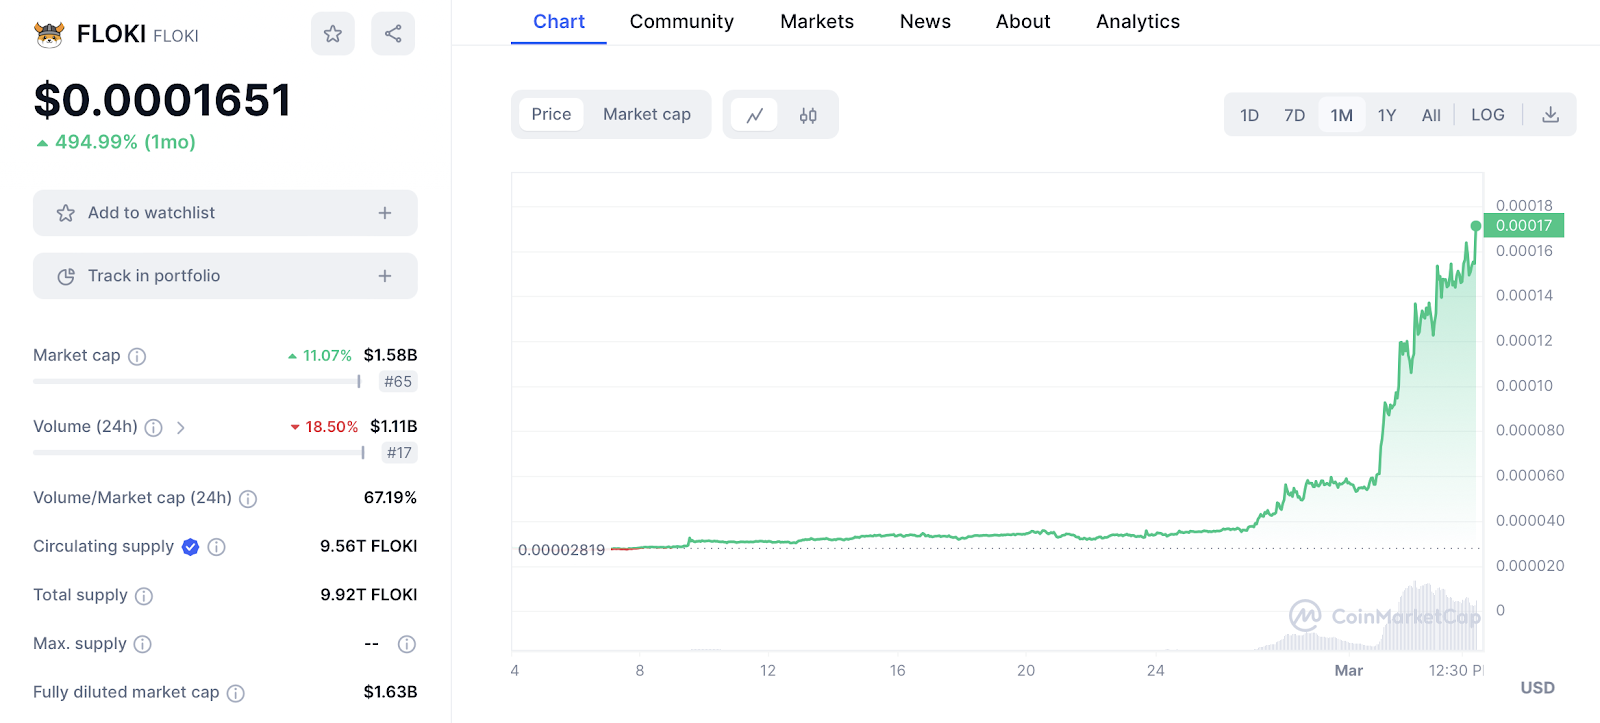Click the #17 volume rank badge
The height and width of the screenshot is (723, 1600).
[x=399, y=453]
